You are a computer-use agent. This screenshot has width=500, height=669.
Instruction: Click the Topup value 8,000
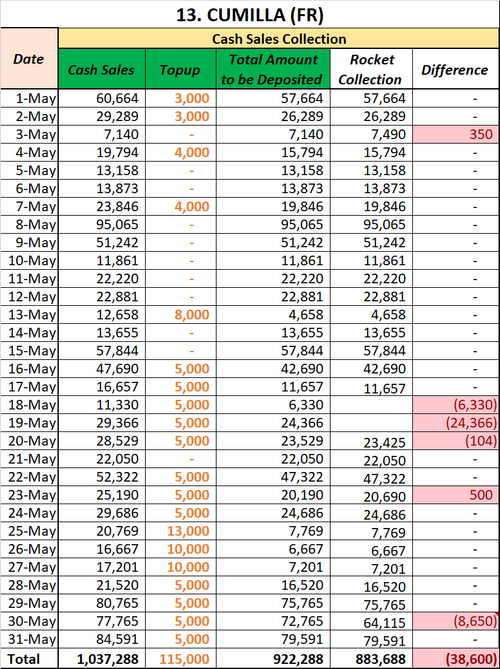pos(192,315)
